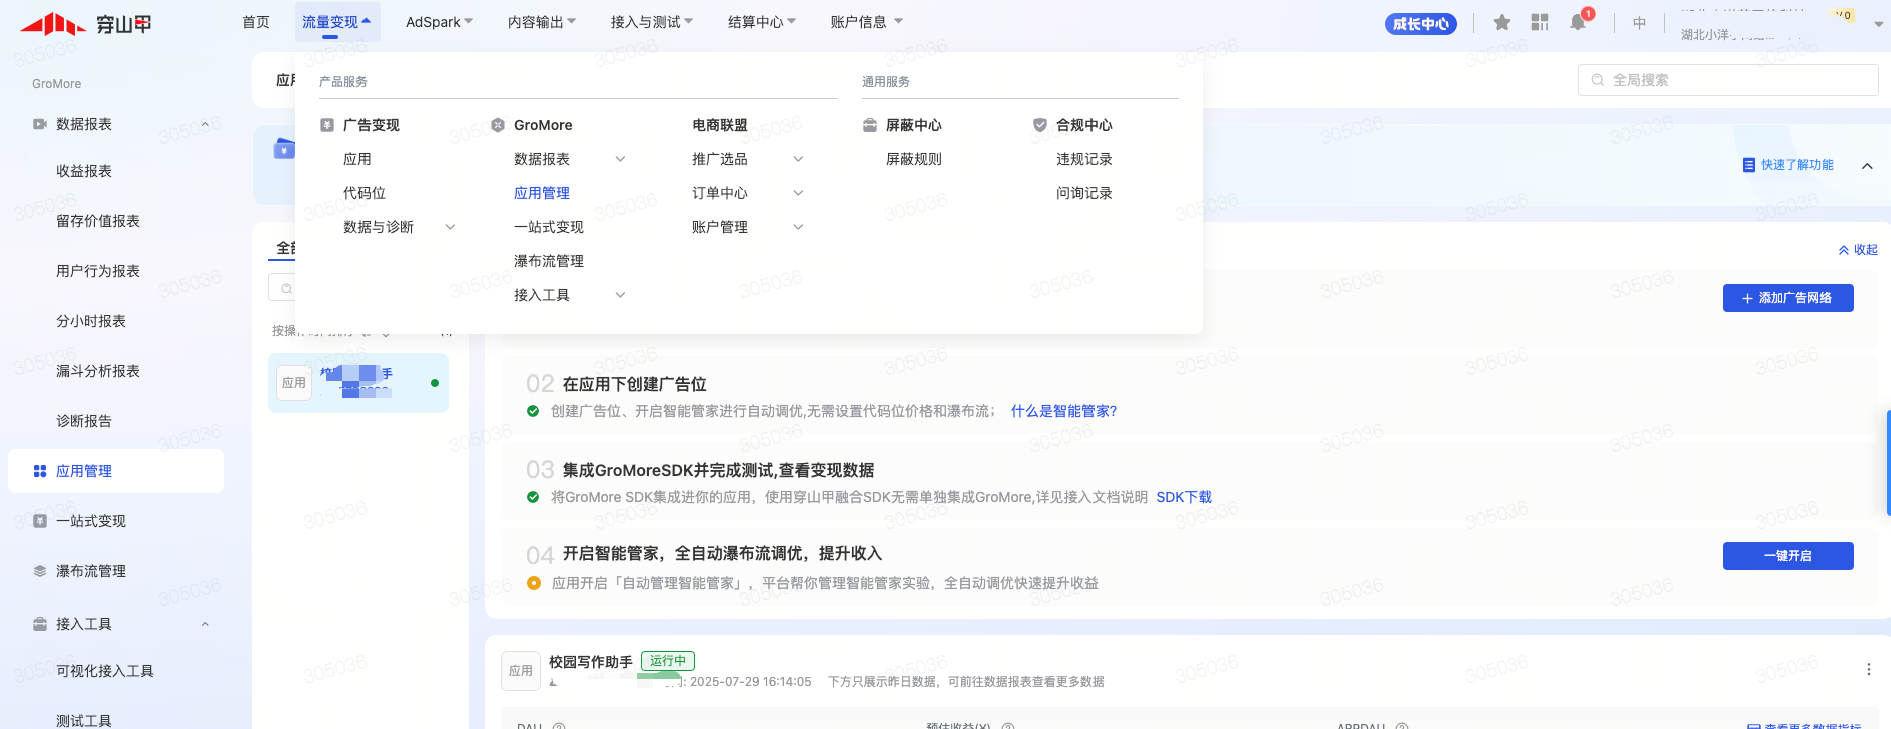Click 应用管理 sidebar grid icon
Image resolution: width=1891 pixels, height=729 pixels.
pyautogui.click(x=40, y=471)
